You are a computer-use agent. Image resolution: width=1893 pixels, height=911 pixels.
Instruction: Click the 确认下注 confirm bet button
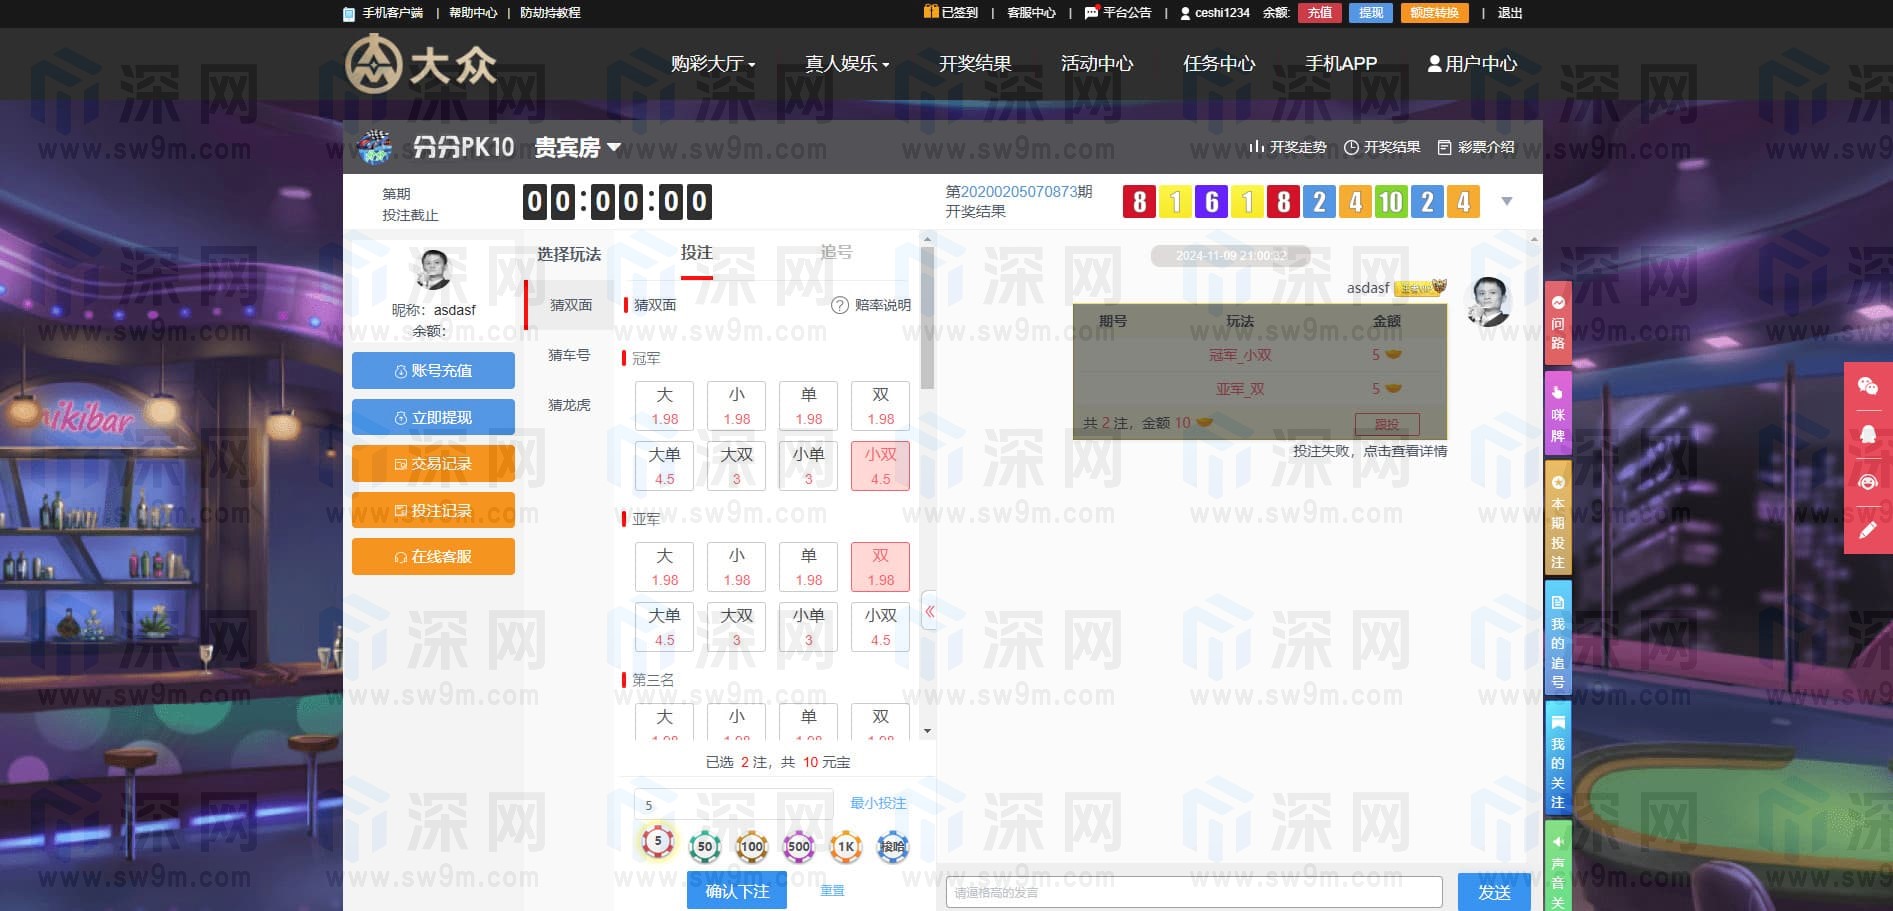click(736, 890)
